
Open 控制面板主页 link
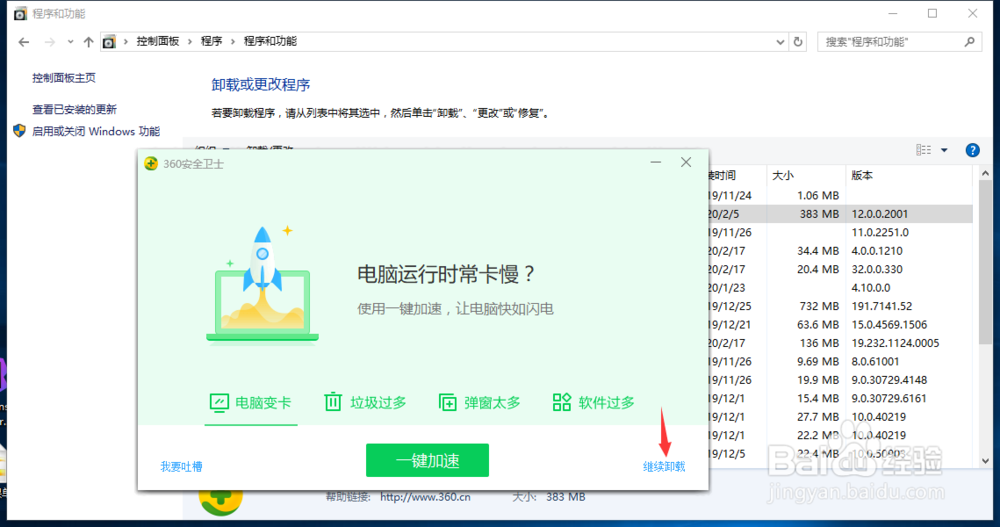click(64, 78)
